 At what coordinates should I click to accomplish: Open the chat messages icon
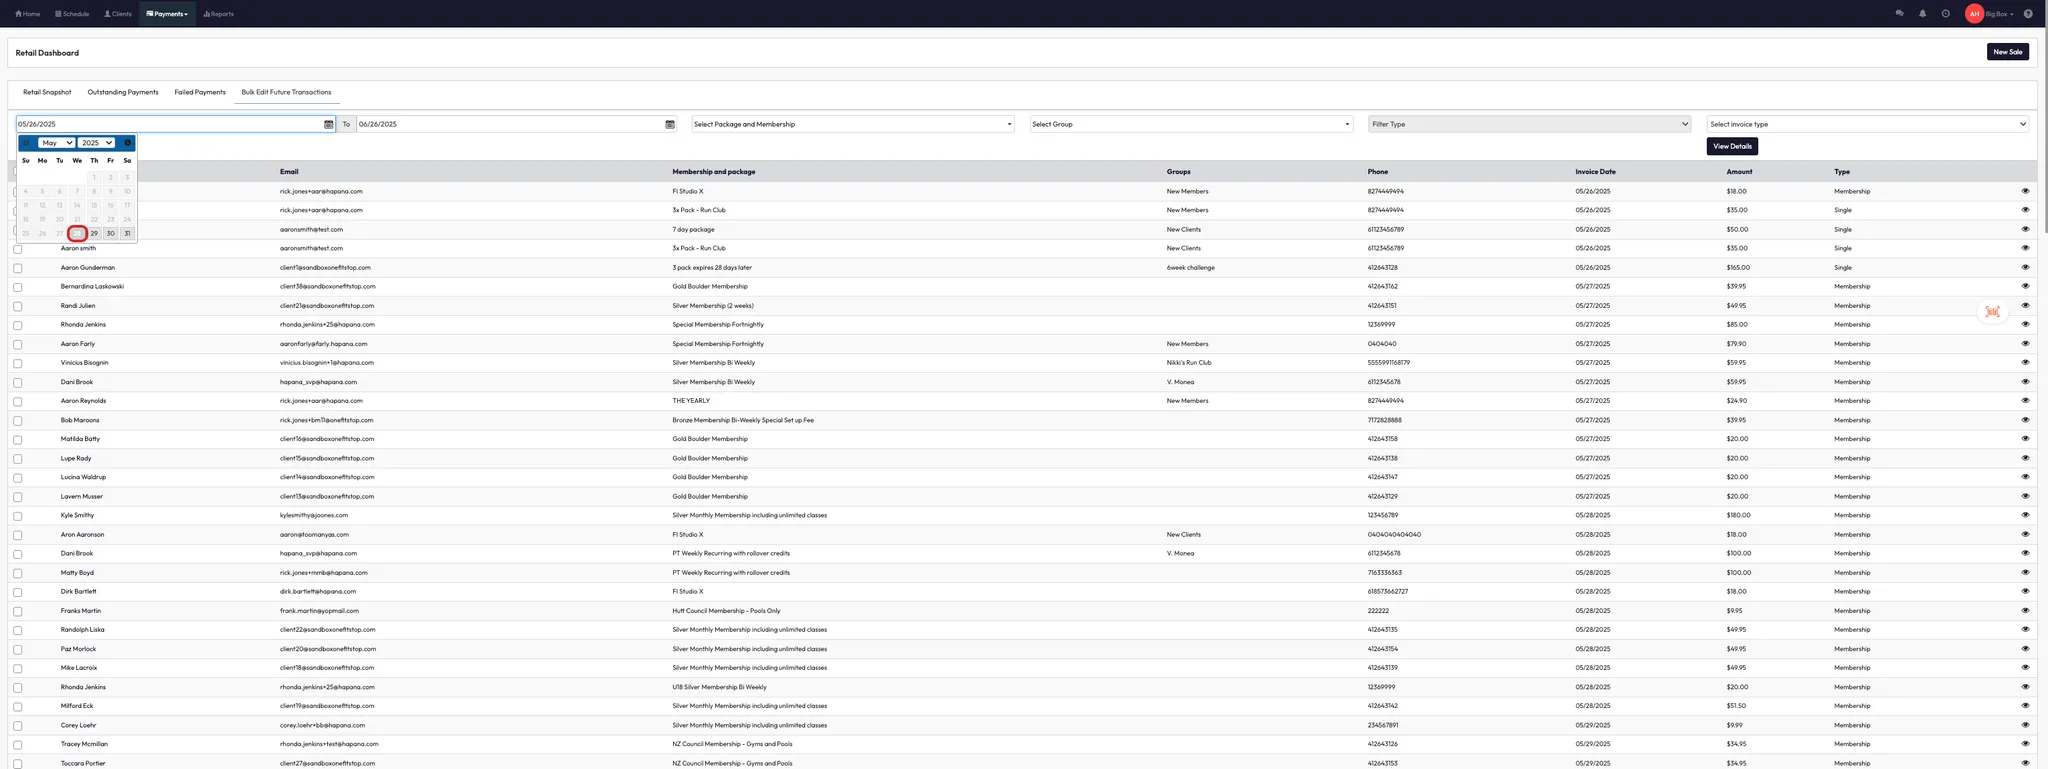pos(1899,14)
